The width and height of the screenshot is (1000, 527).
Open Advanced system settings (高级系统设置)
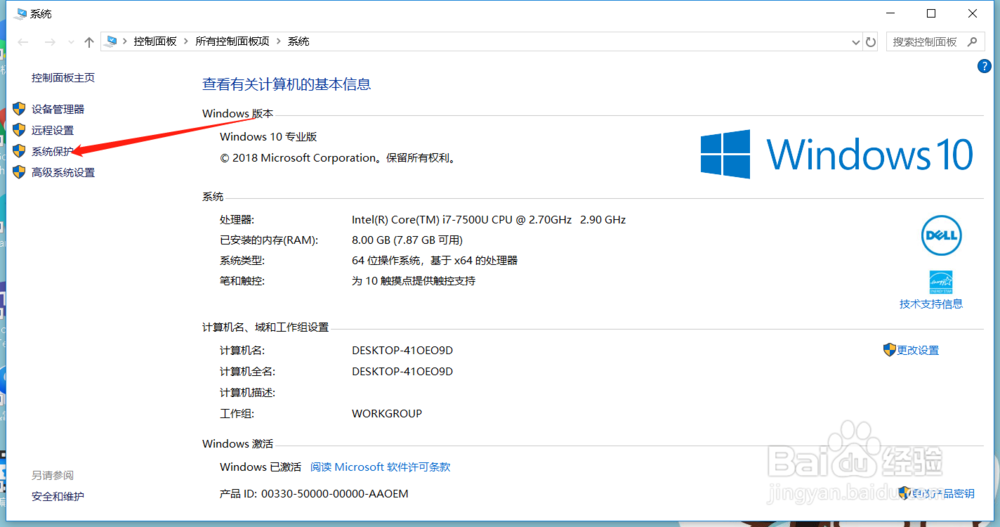click(63, 172)
